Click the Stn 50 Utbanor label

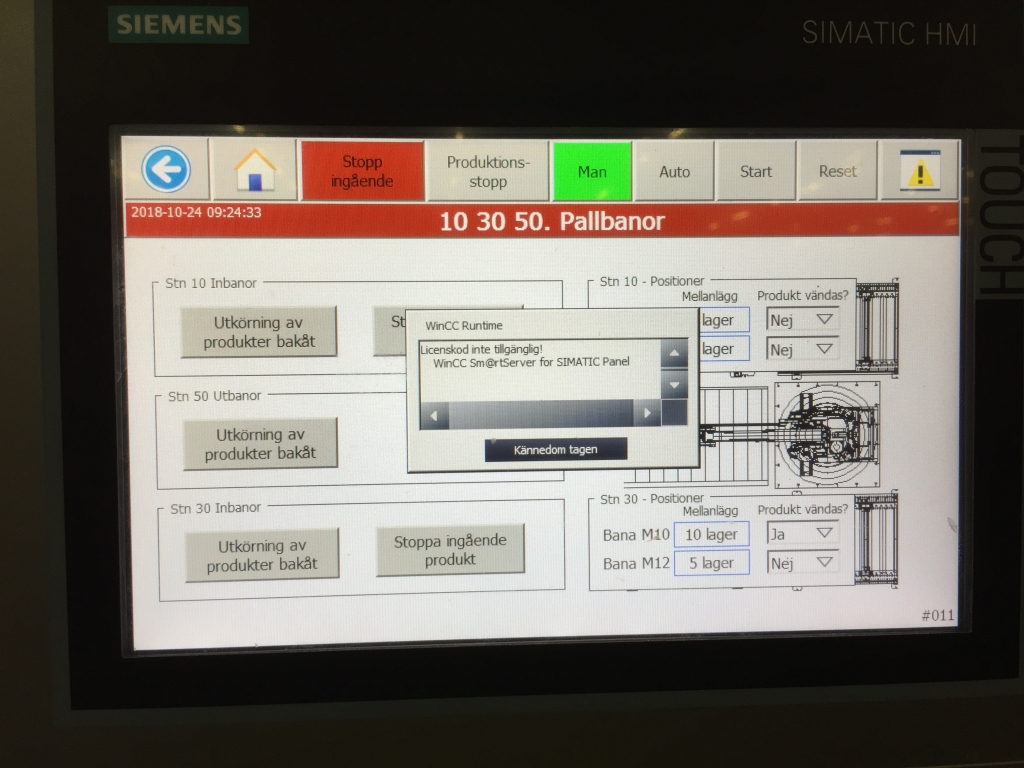click(214, 396)
